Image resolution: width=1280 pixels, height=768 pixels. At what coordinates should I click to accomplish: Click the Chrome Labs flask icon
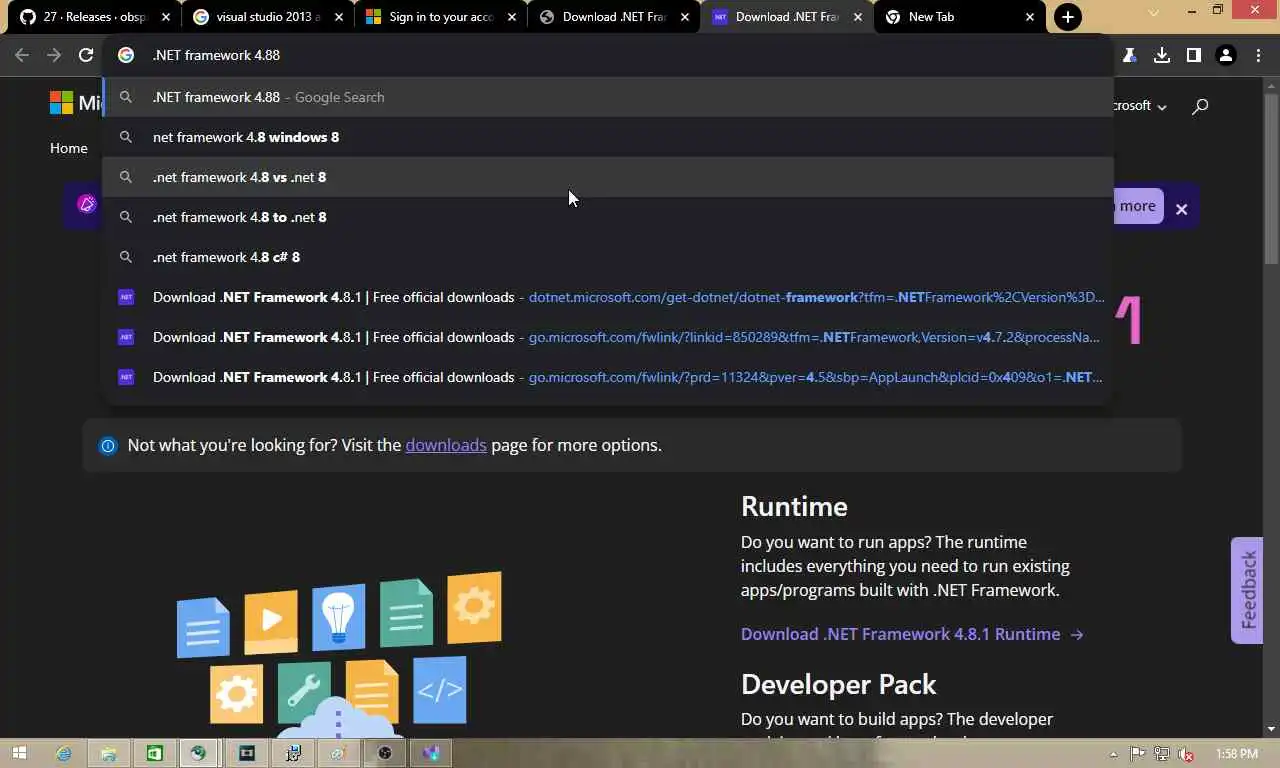(1130, 56)
